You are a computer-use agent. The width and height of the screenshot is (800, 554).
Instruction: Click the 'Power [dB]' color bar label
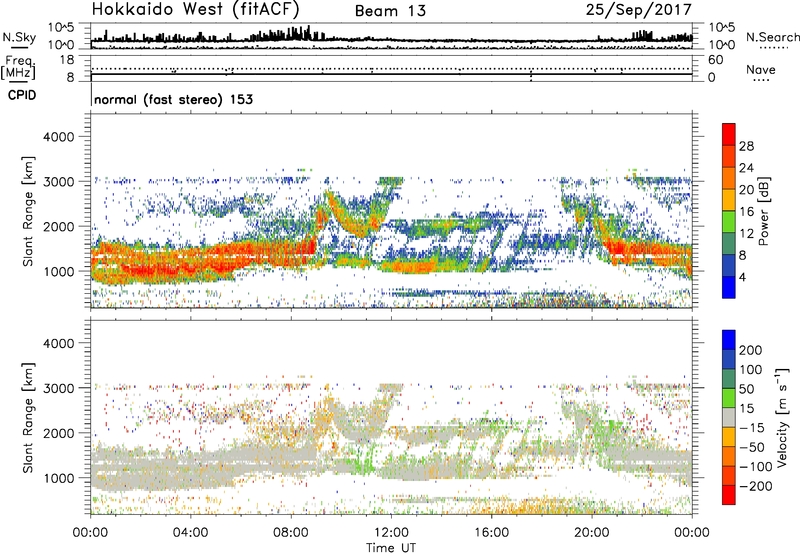tap(763, 211)
